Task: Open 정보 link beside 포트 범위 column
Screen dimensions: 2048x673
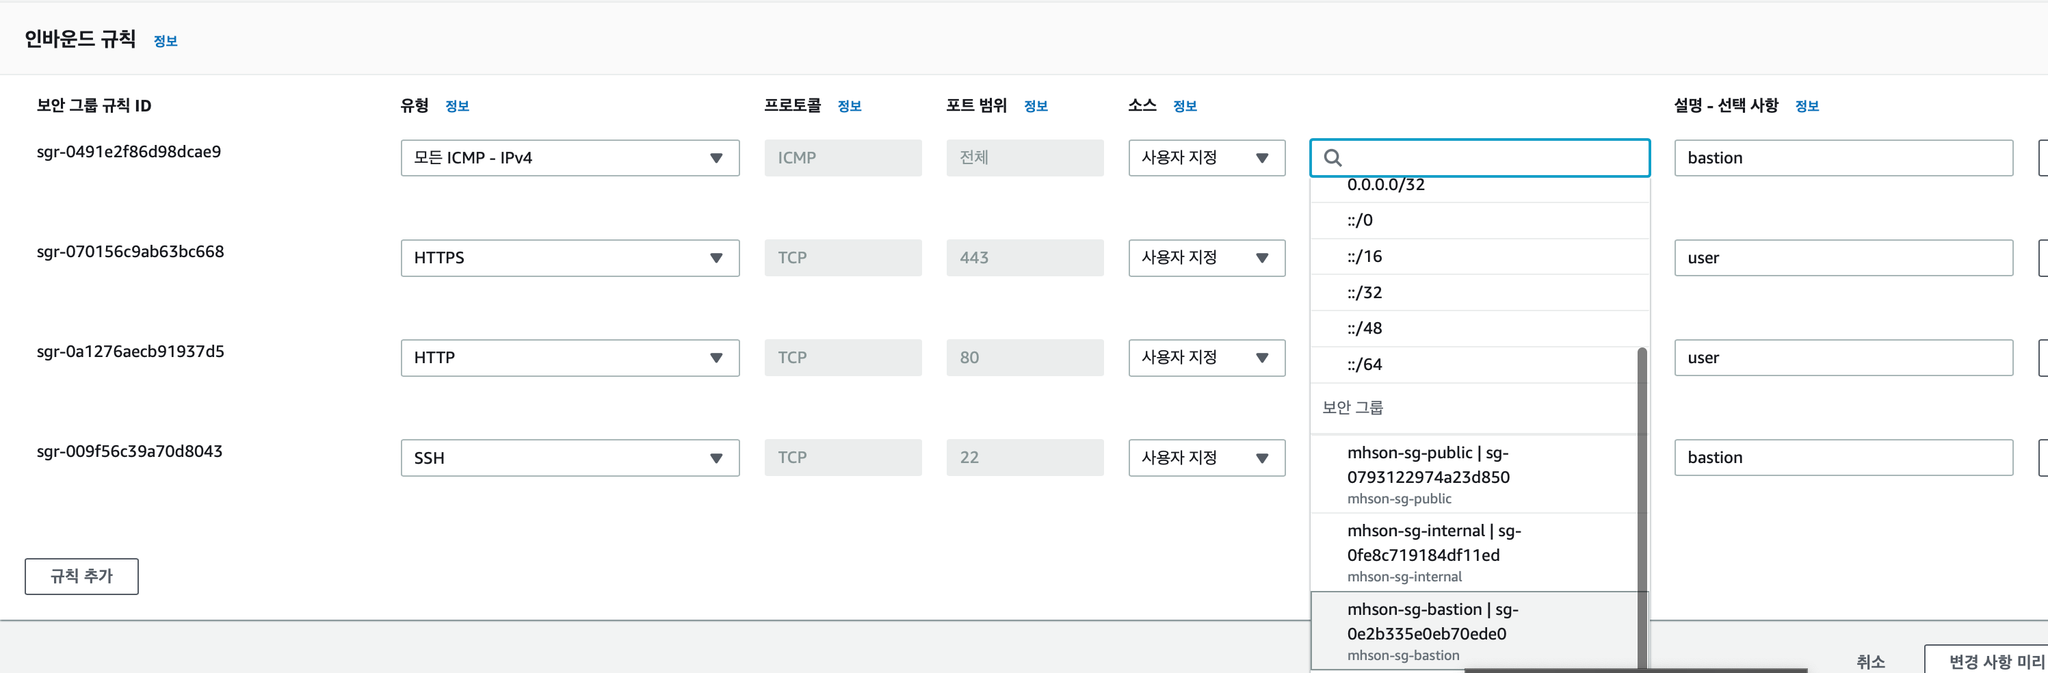Action: pos(1036,106)
